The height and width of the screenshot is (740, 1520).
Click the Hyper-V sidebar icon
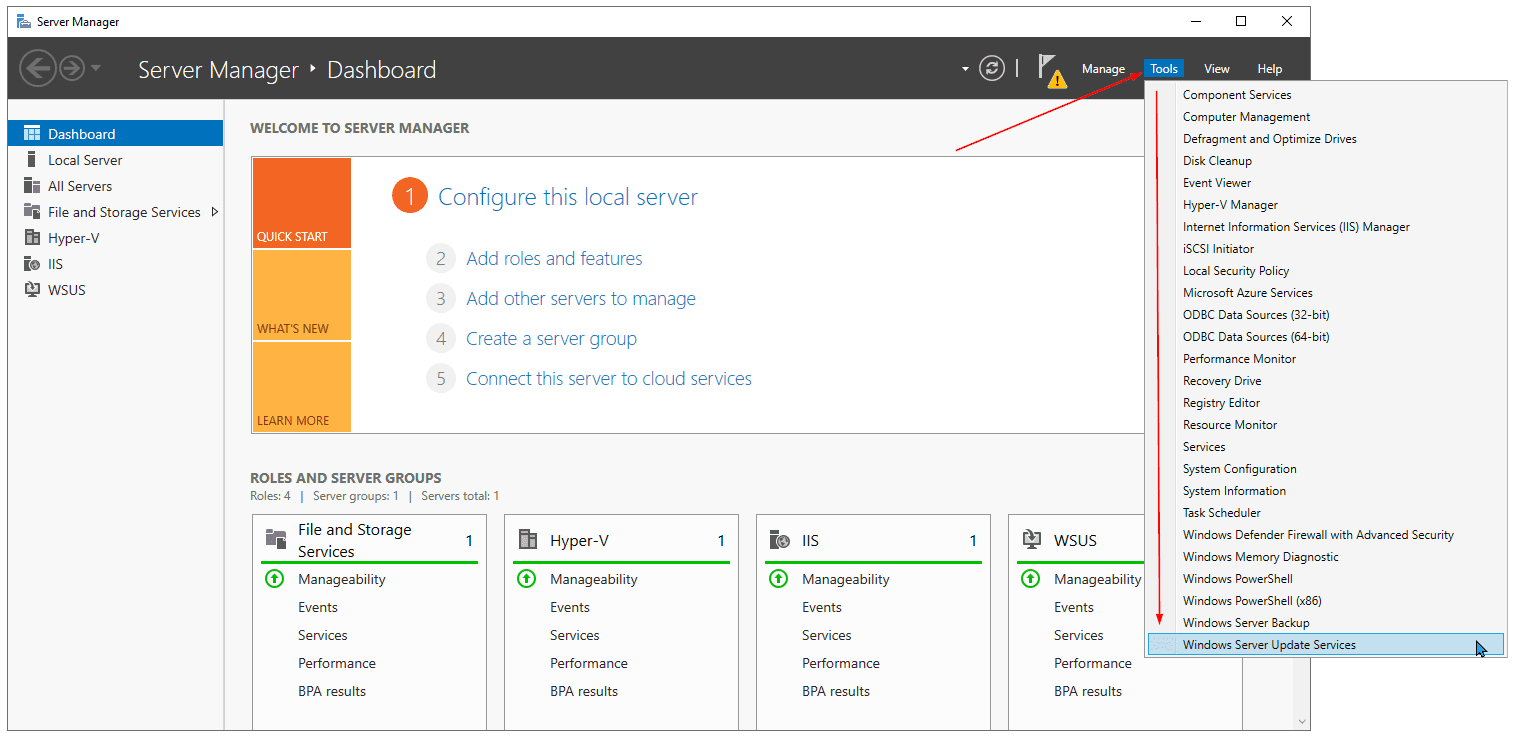(31, 238)
